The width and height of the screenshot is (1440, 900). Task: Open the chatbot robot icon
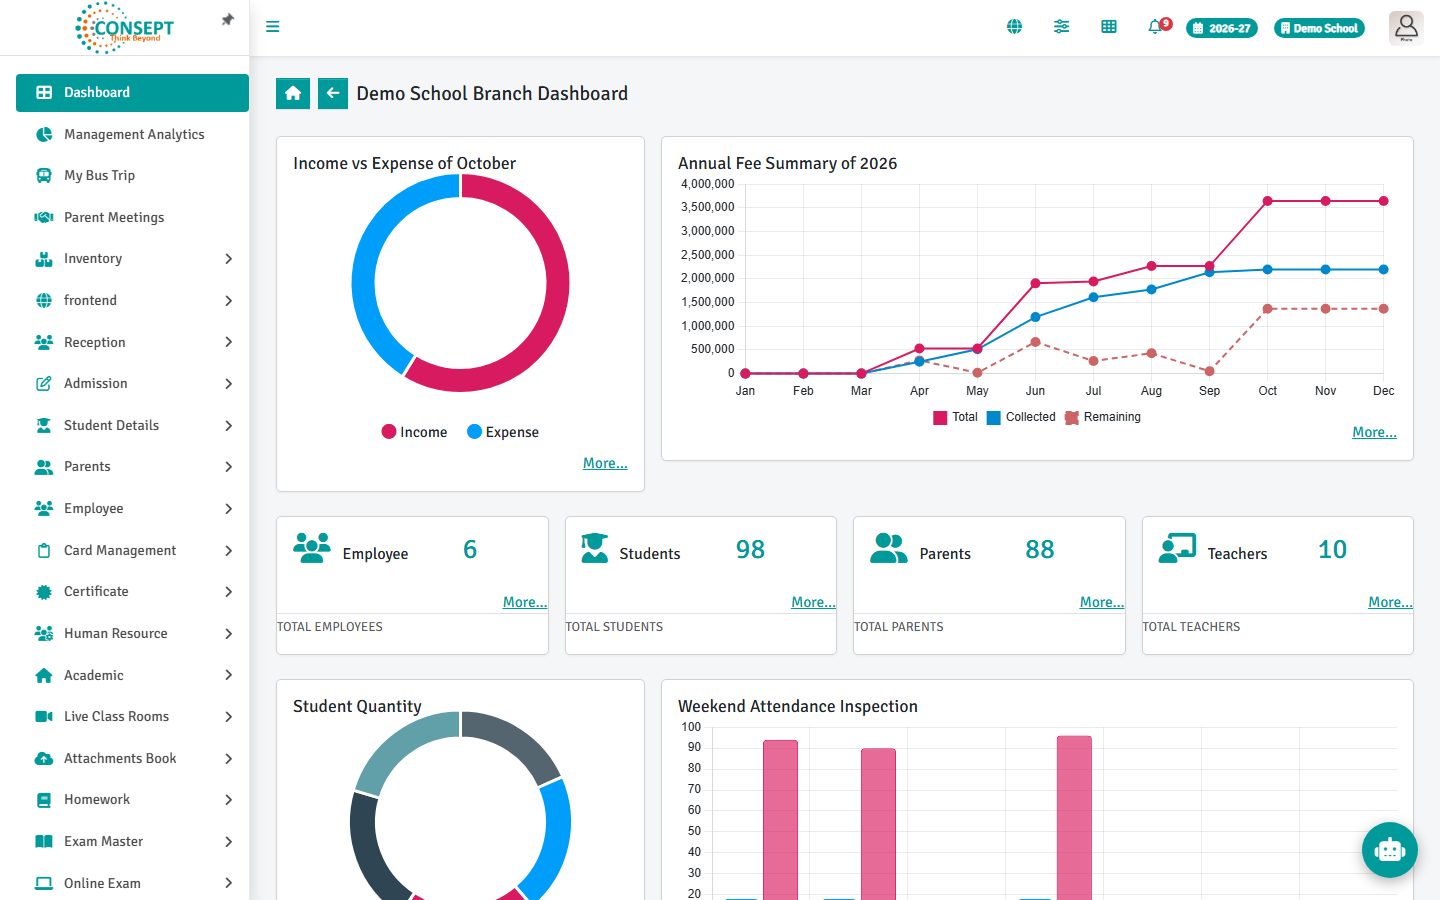[1390, 850]
